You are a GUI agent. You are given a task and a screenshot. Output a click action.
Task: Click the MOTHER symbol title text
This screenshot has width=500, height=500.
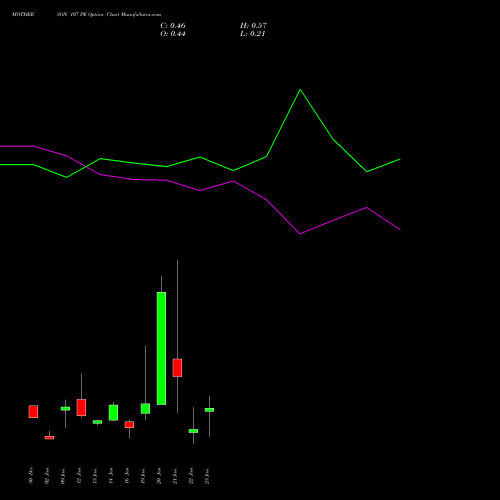pyautogui.click(x=23, y=15)
